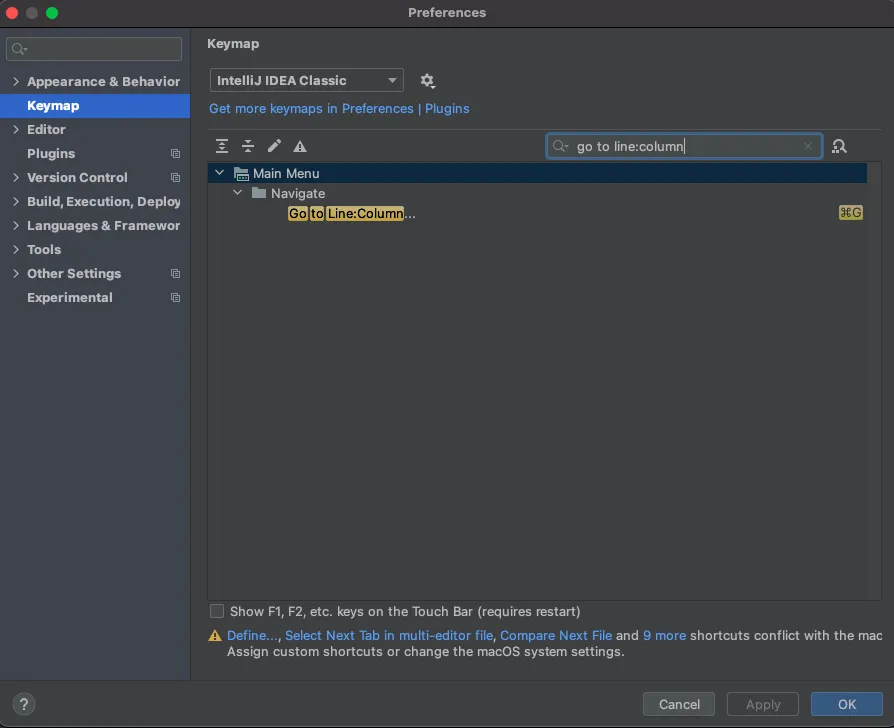Click the Navigate folder icon

coord(259,193)
